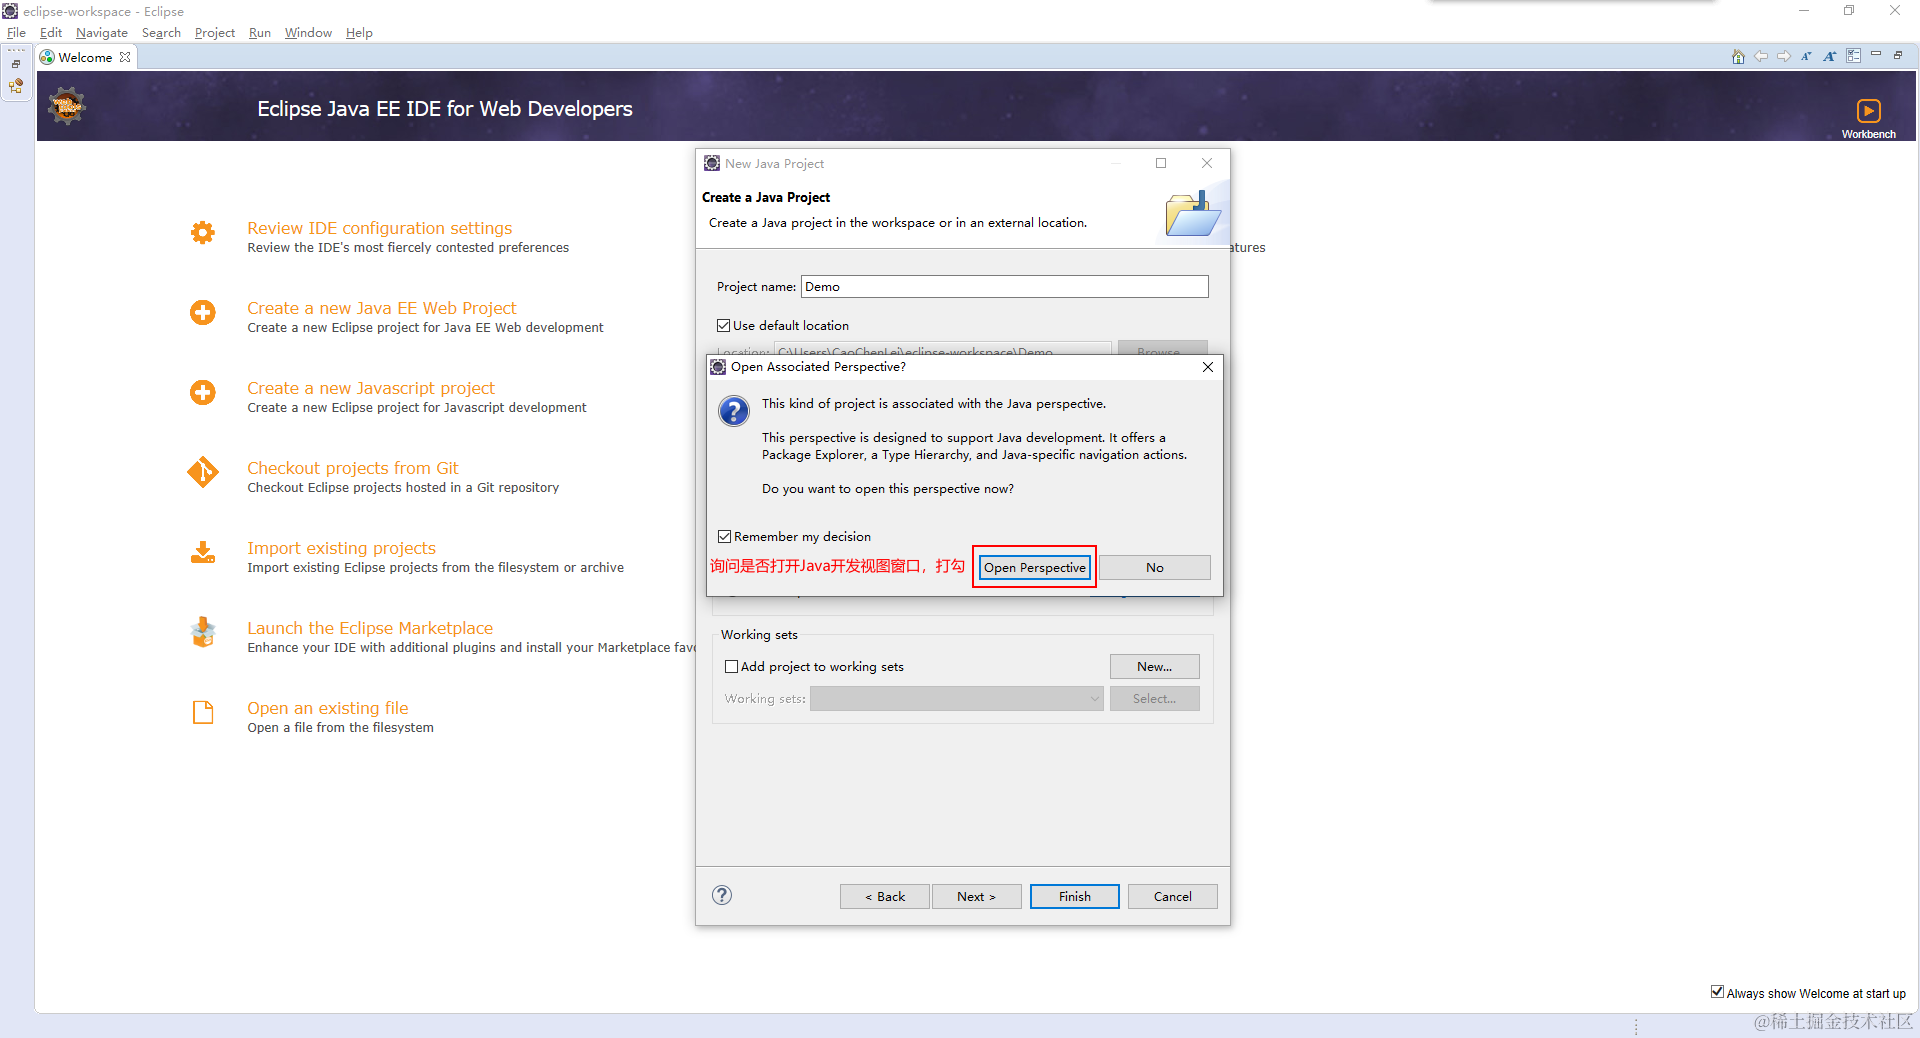This screenshot has width=1920, height=1038.
Task: Open the Project menu
Action: point(215,33)
